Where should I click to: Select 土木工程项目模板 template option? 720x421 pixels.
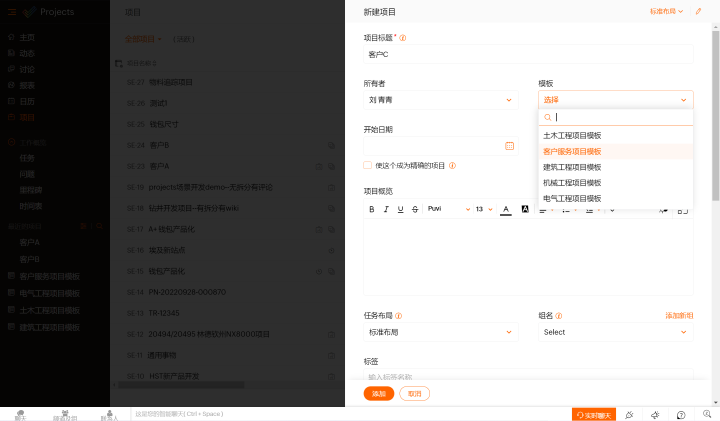(616, 136)
